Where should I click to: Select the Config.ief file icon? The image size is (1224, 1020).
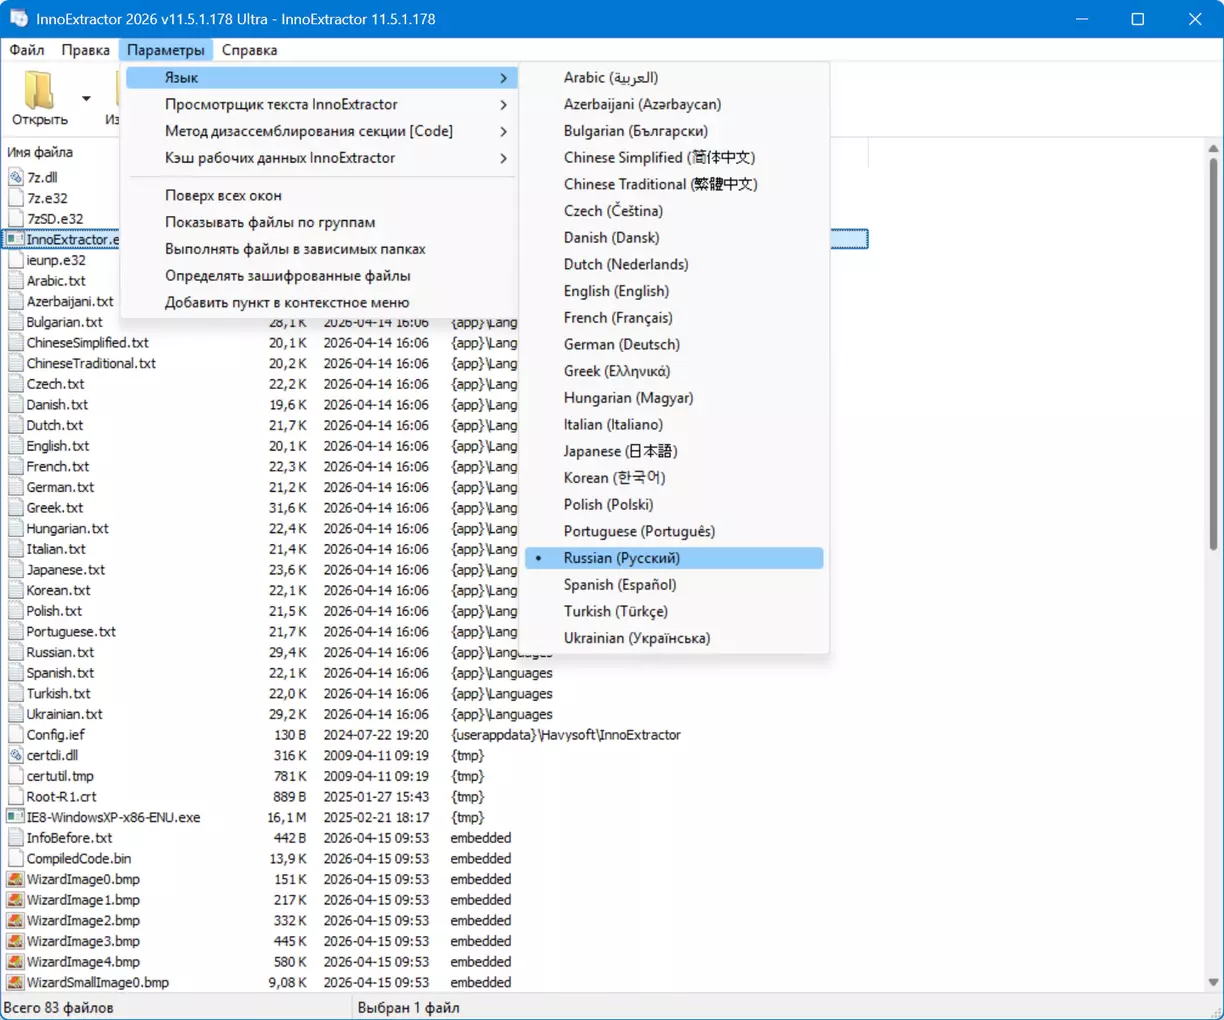click(x=15, y=735)
